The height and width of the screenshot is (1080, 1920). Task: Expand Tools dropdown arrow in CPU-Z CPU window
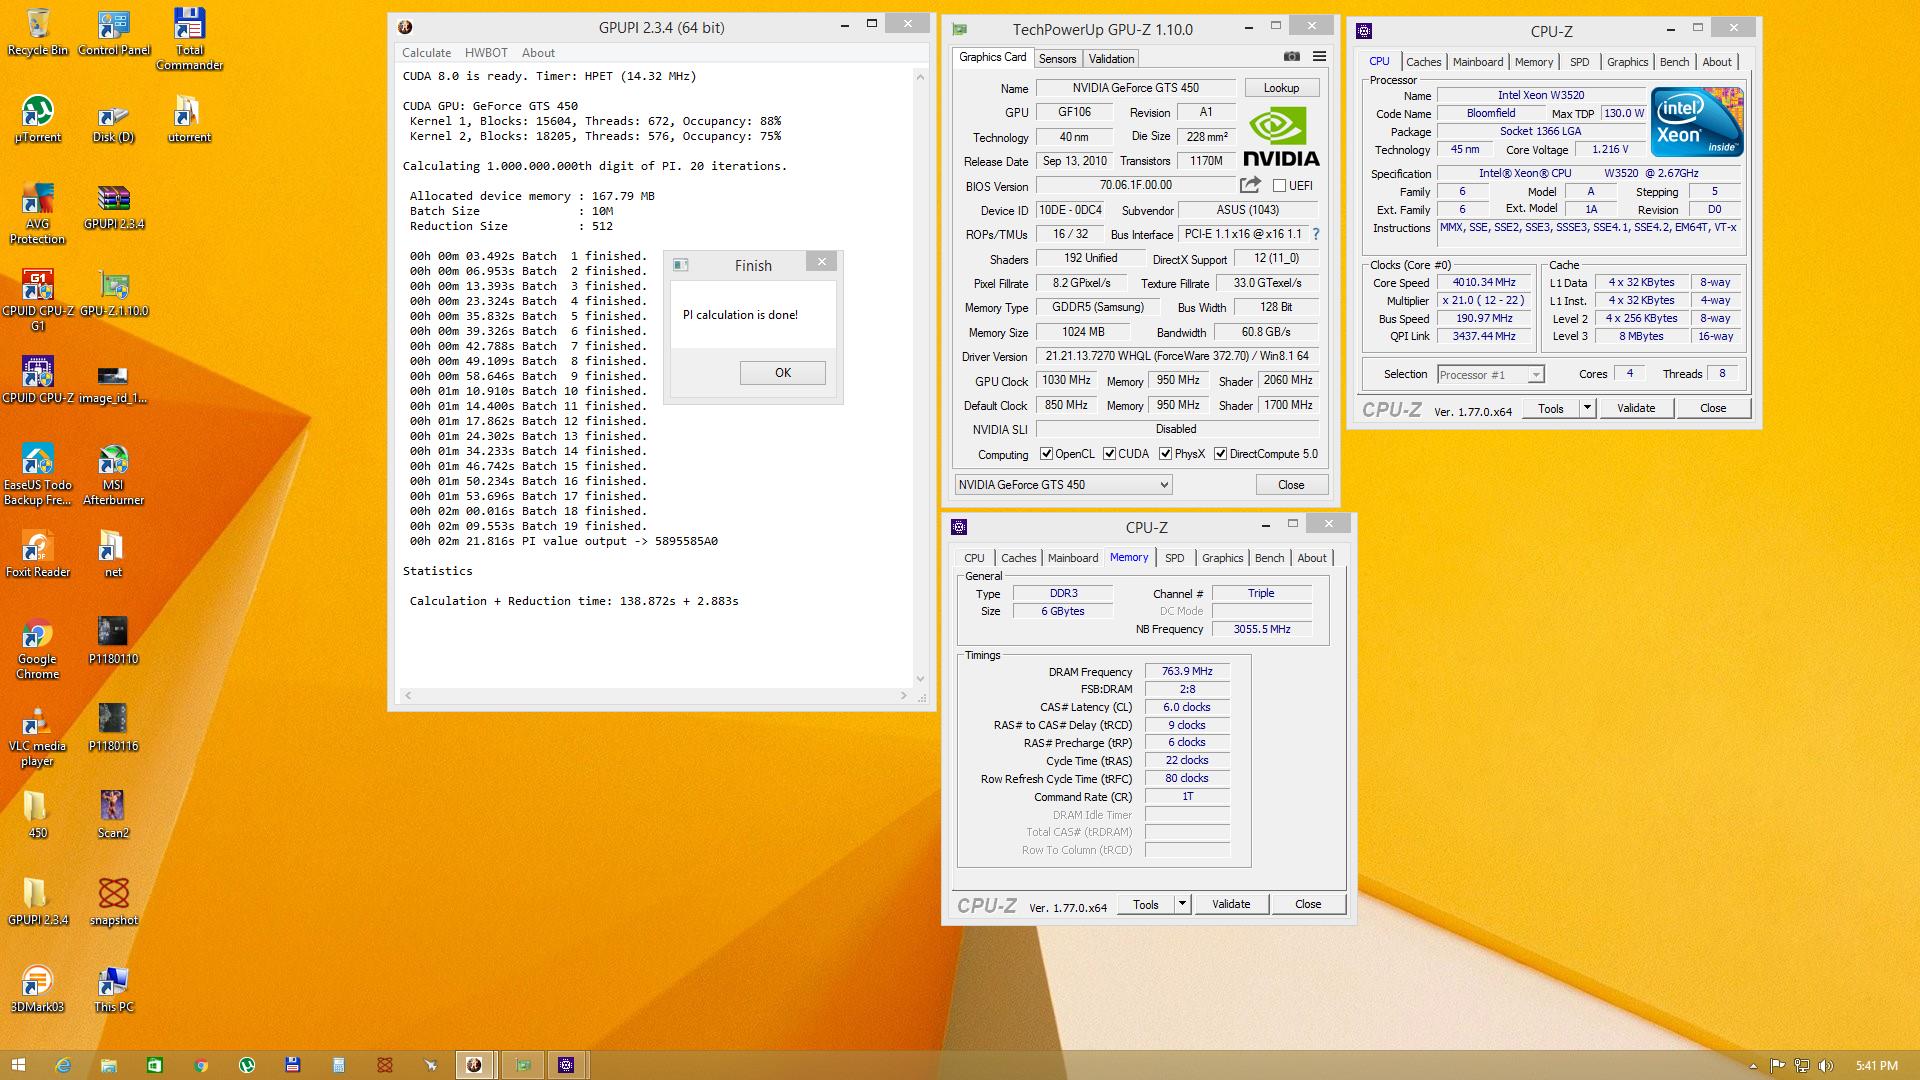(1587, 408)
